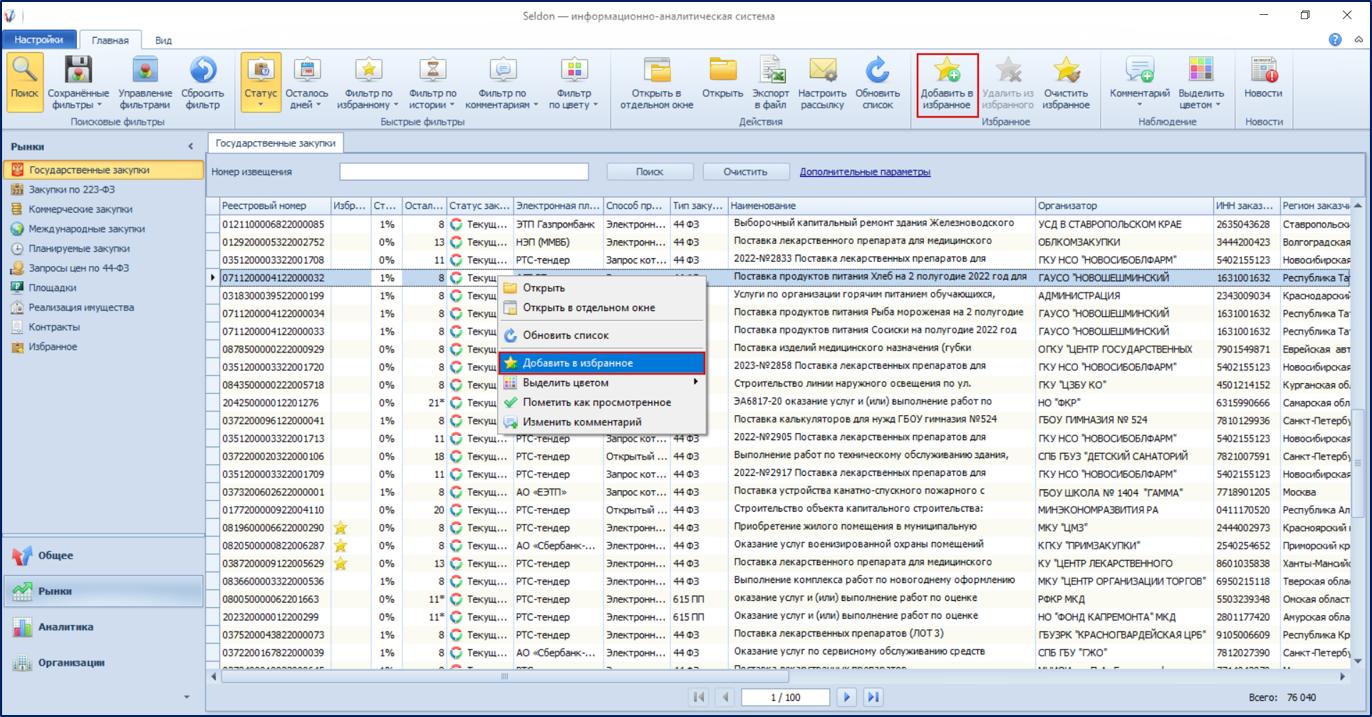1372x717 pixels.
Task: Switch to the Главная ribbon tab
Action: point(110,40)
